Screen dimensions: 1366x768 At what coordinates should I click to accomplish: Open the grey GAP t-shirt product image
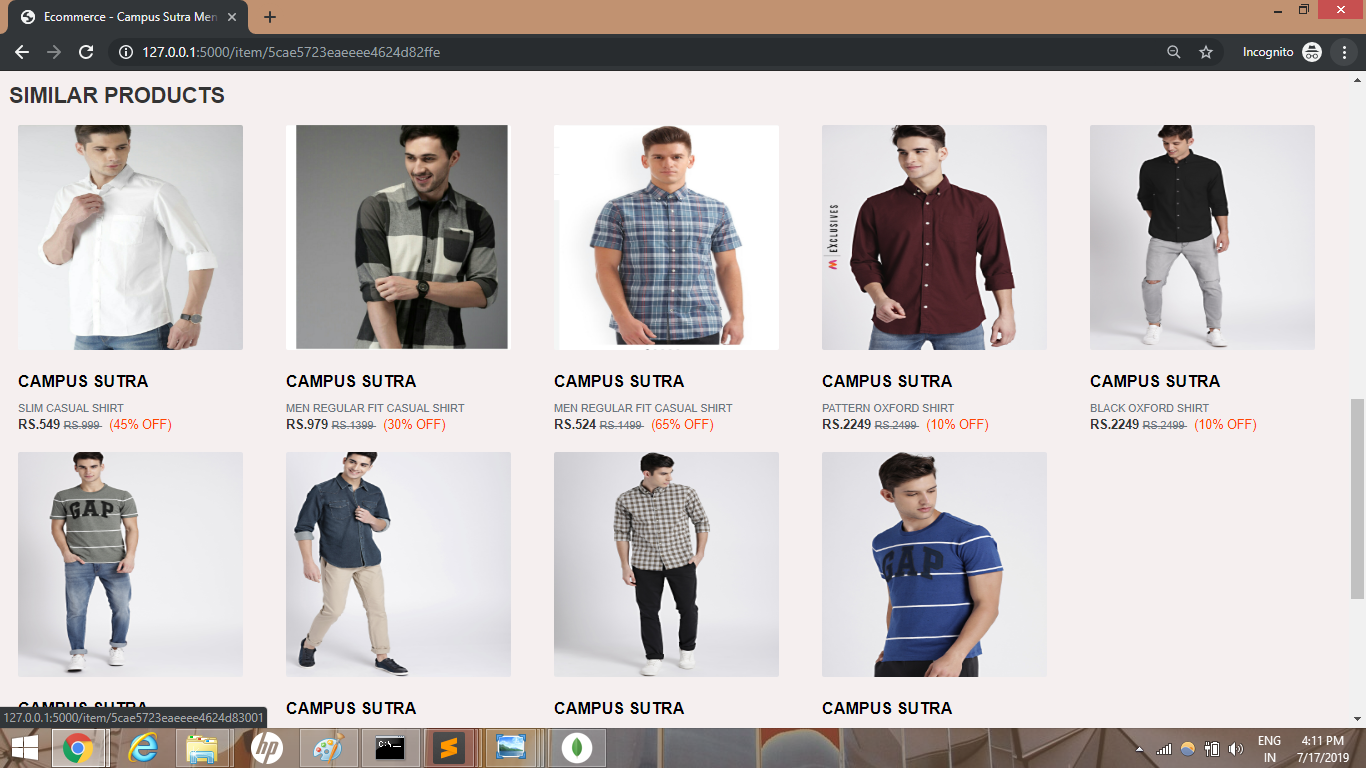(130, 564)
